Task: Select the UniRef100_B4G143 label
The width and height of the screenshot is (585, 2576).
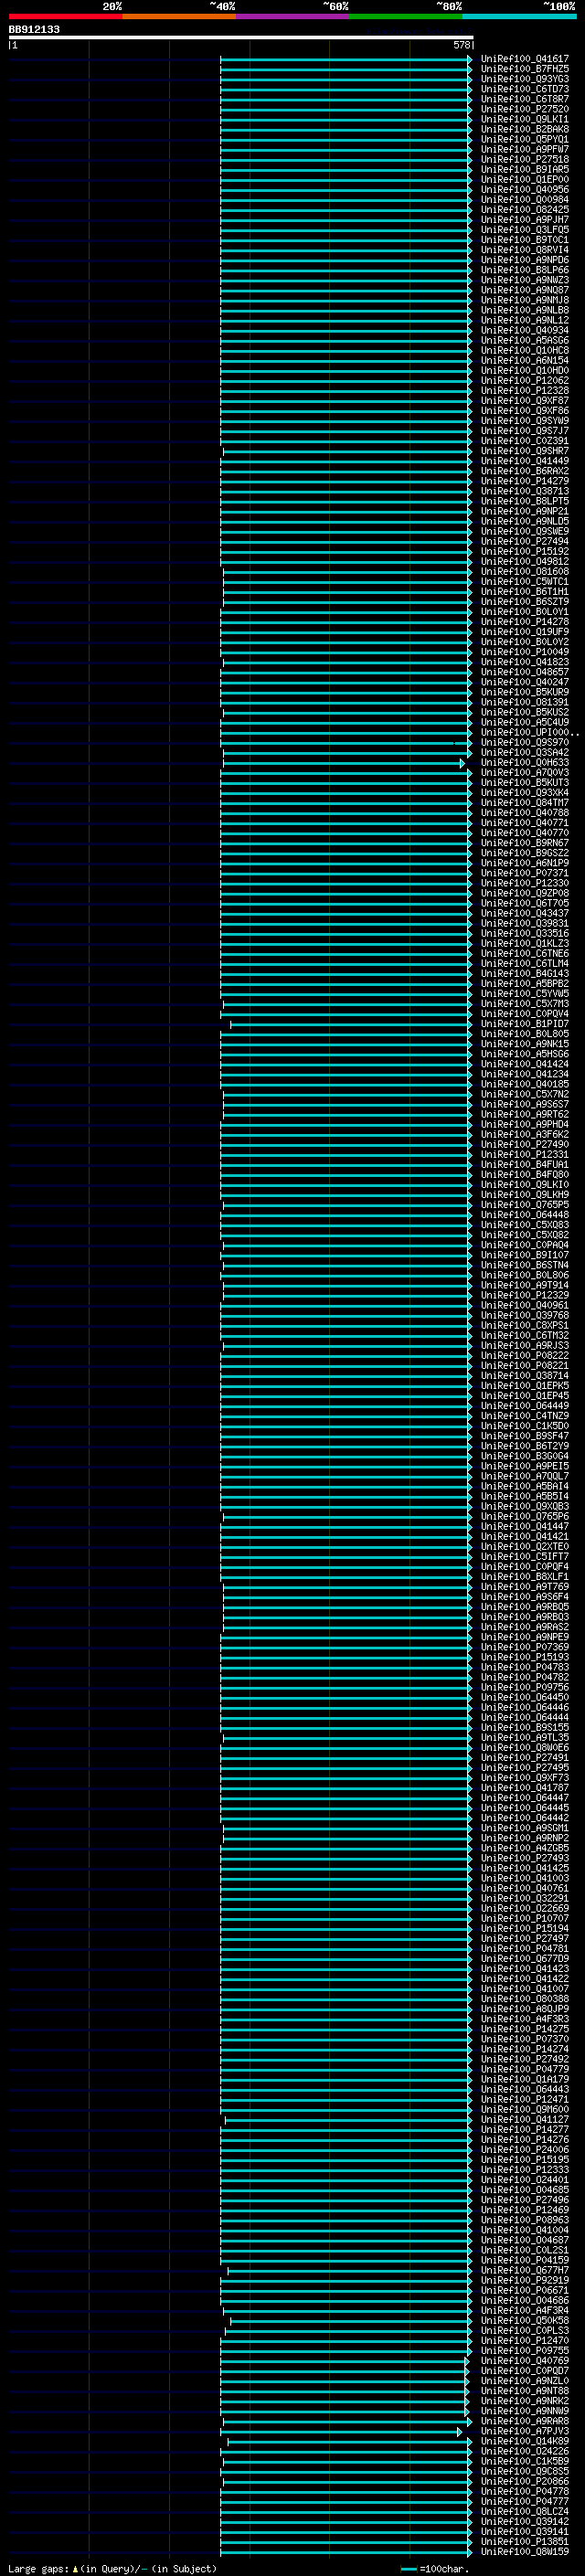Action: [525, 973]
